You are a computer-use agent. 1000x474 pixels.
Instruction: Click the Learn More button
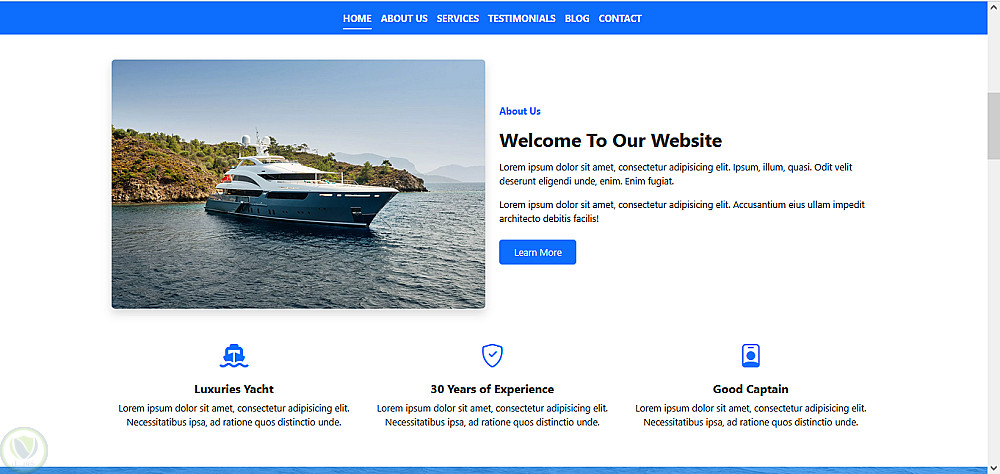click(x=538, y=252)
